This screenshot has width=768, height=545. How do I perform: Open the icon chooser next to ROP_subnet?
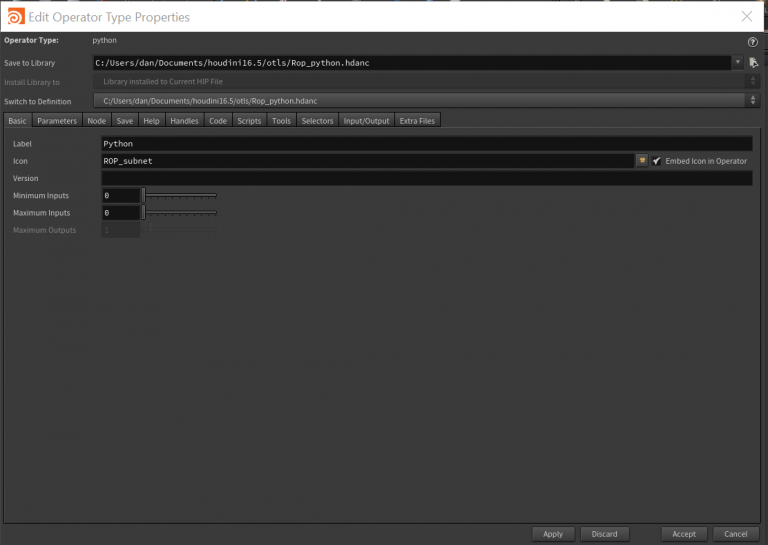642,161
